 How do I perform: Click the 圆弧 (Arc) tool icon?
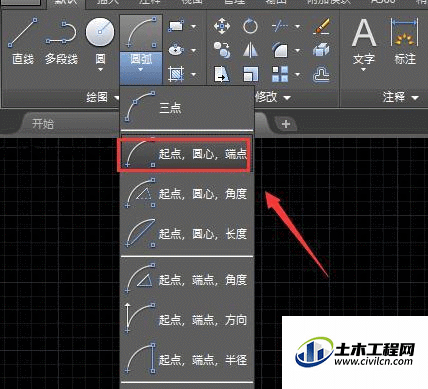[141, 33]
